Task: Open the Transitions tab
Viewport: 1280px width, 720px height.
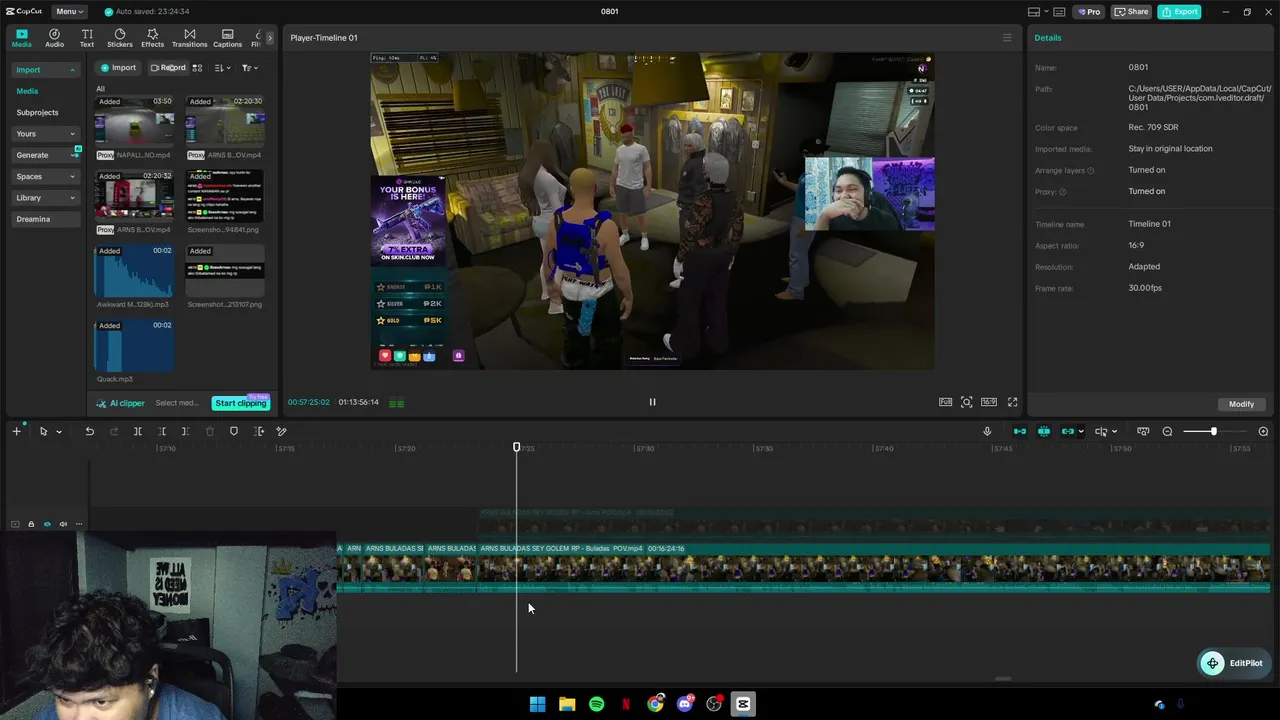Action: (x=189, y=38)
